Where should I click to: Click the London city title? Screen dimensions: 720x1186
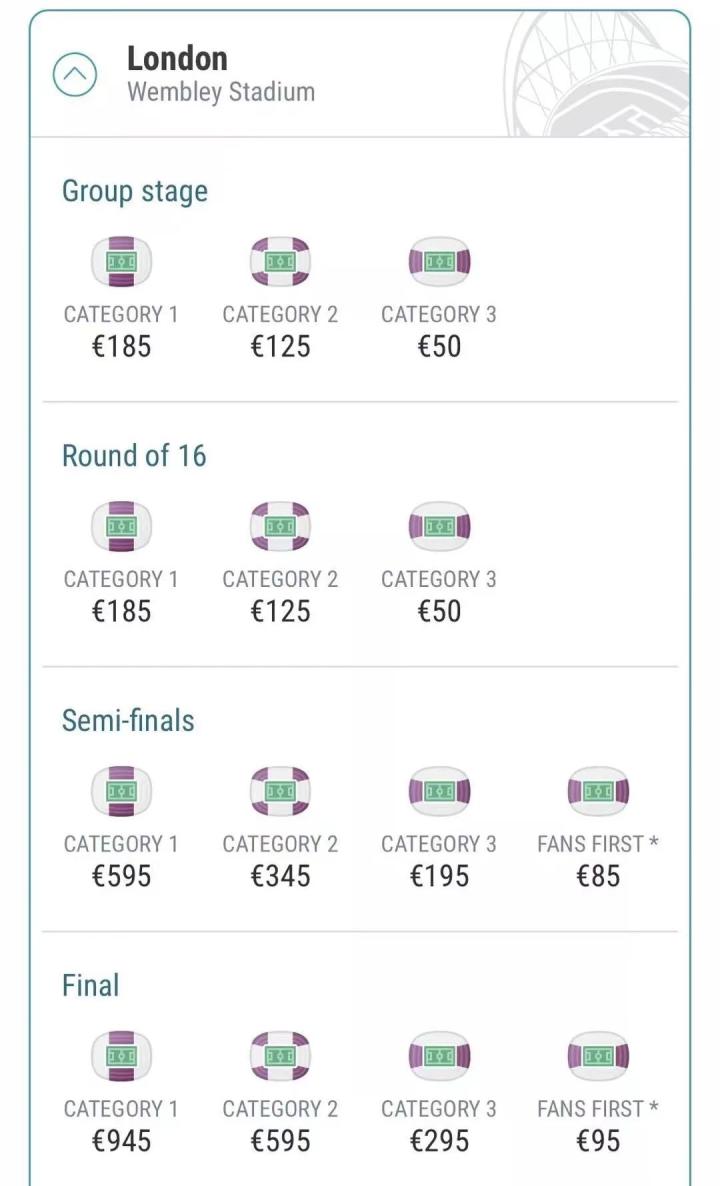[x=177, y=58]
